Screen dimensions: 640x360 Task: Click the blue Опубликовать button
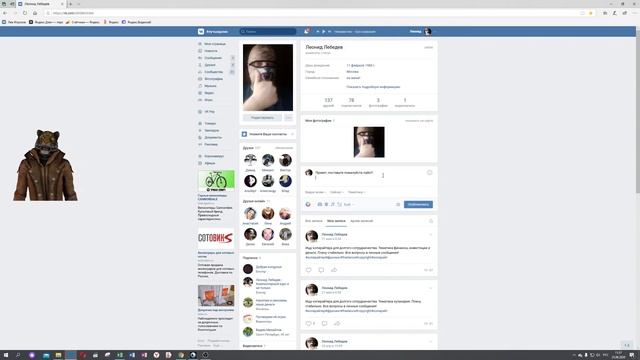click(418, 204)
